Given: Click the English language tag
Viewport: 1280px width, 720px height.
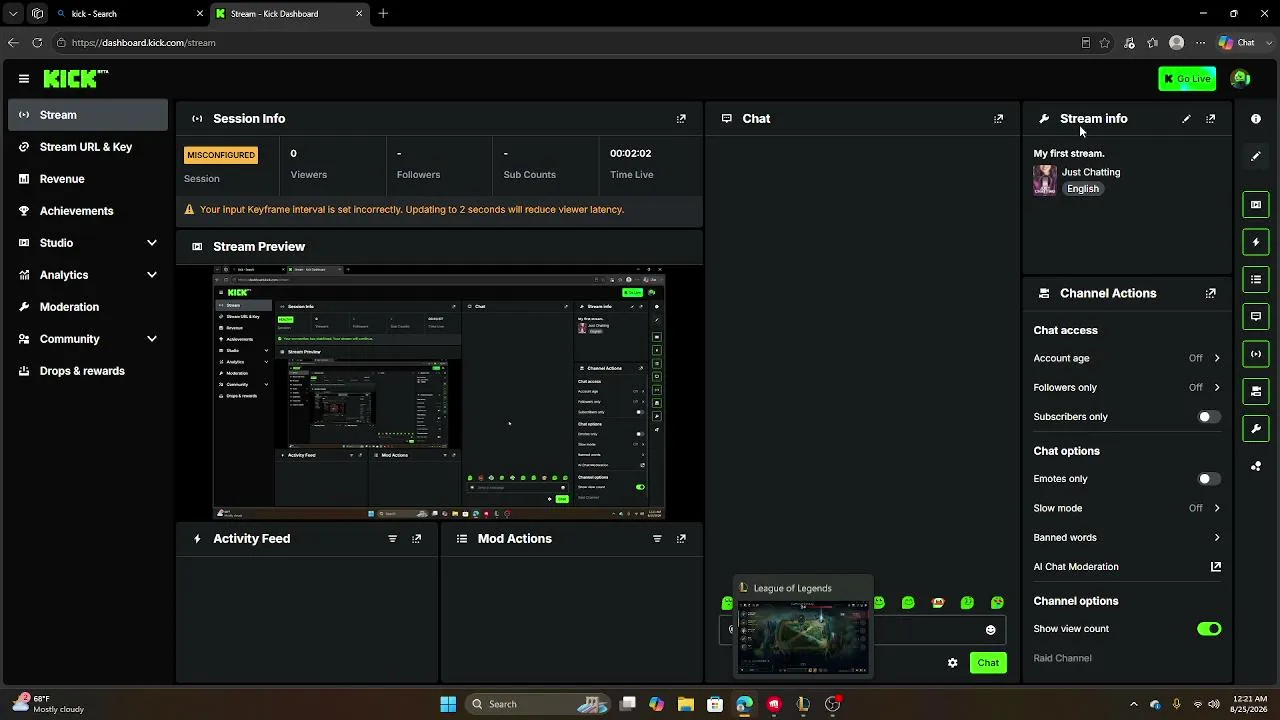Looking at the screenshot, I should [1082, 189].
